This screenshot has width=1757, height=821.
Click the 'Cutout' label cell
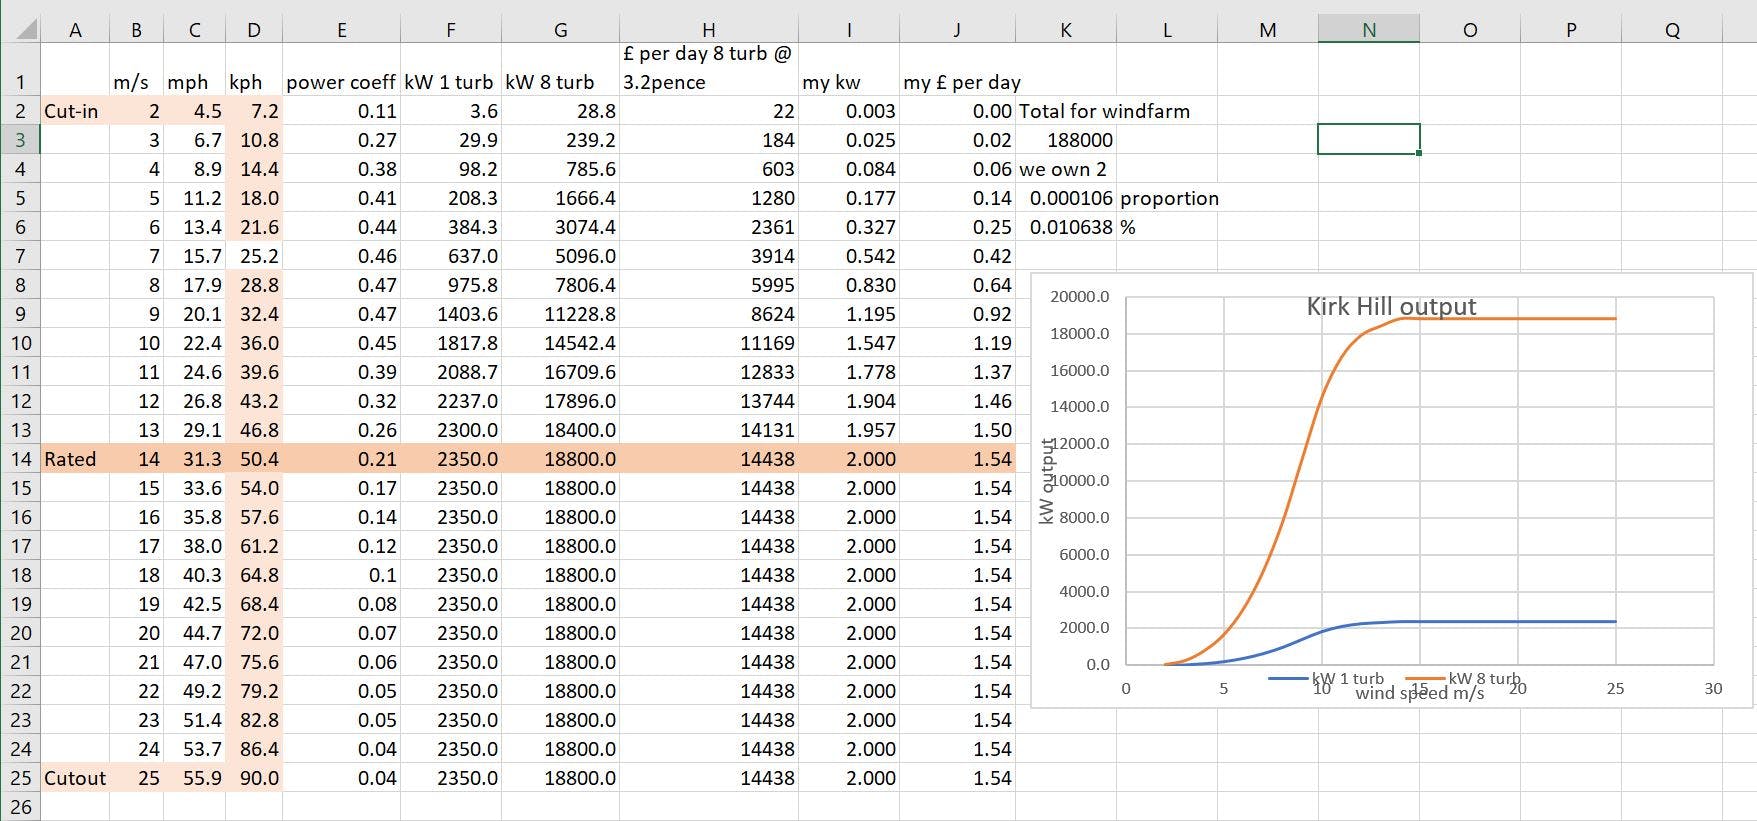75,778
